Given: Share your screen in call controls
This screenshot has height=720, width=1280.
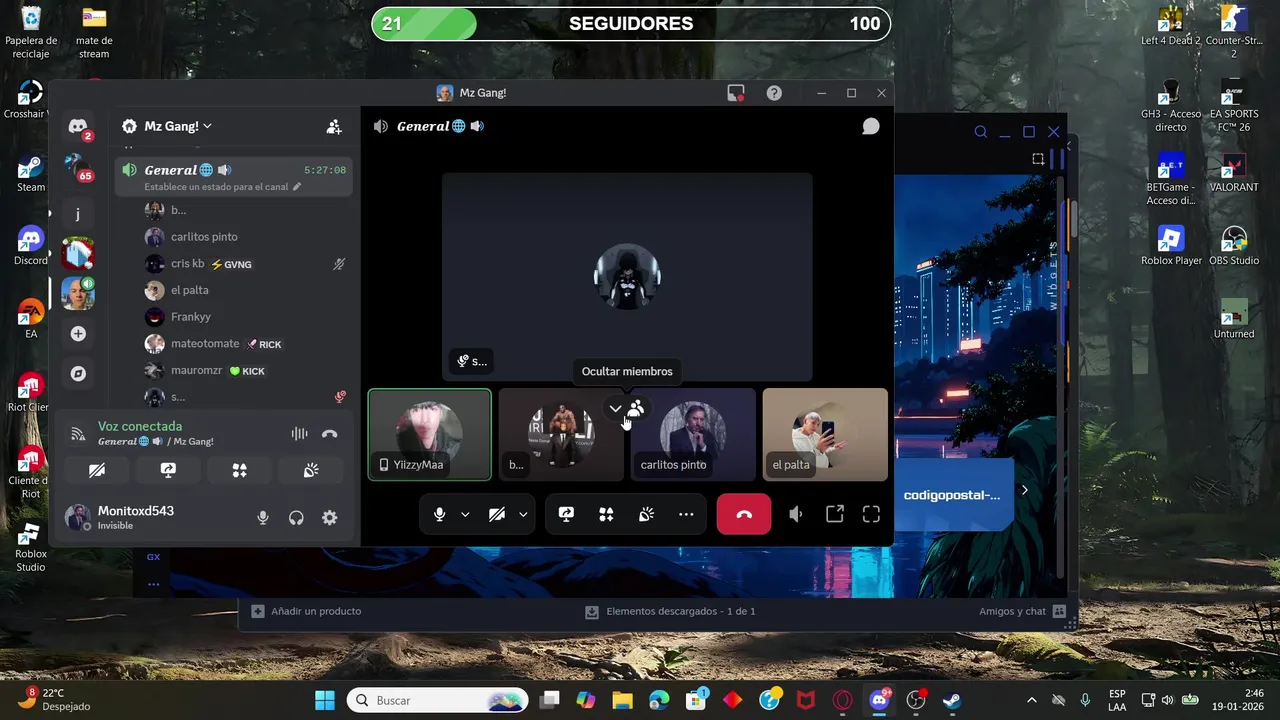Looking at the screenshot, I should click(566, 514).
